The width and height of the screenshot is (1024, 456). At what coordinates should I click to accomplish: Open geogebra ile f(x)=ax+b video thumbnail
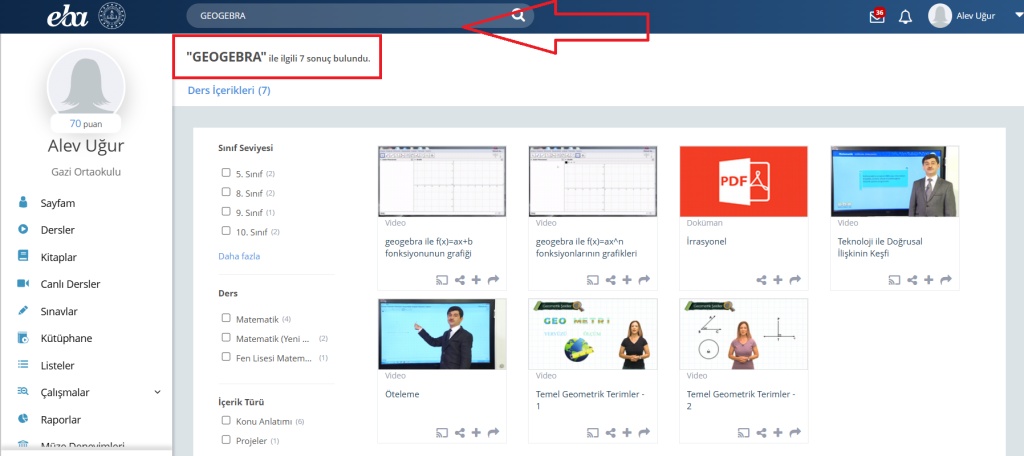click(x=442, y=181)
